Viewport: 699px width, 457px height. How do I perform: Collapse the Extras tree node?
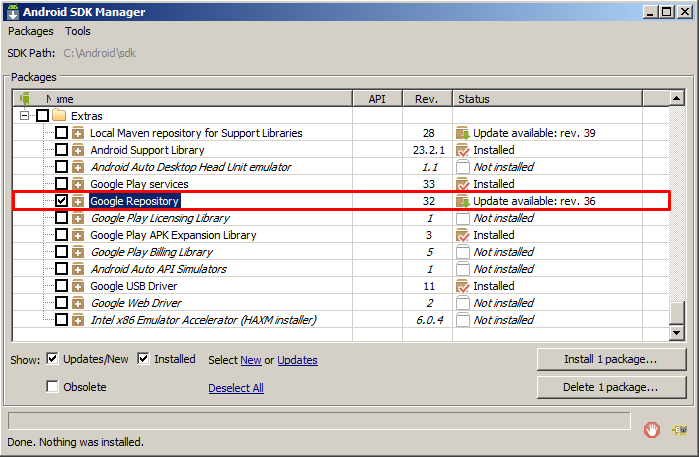25,116
